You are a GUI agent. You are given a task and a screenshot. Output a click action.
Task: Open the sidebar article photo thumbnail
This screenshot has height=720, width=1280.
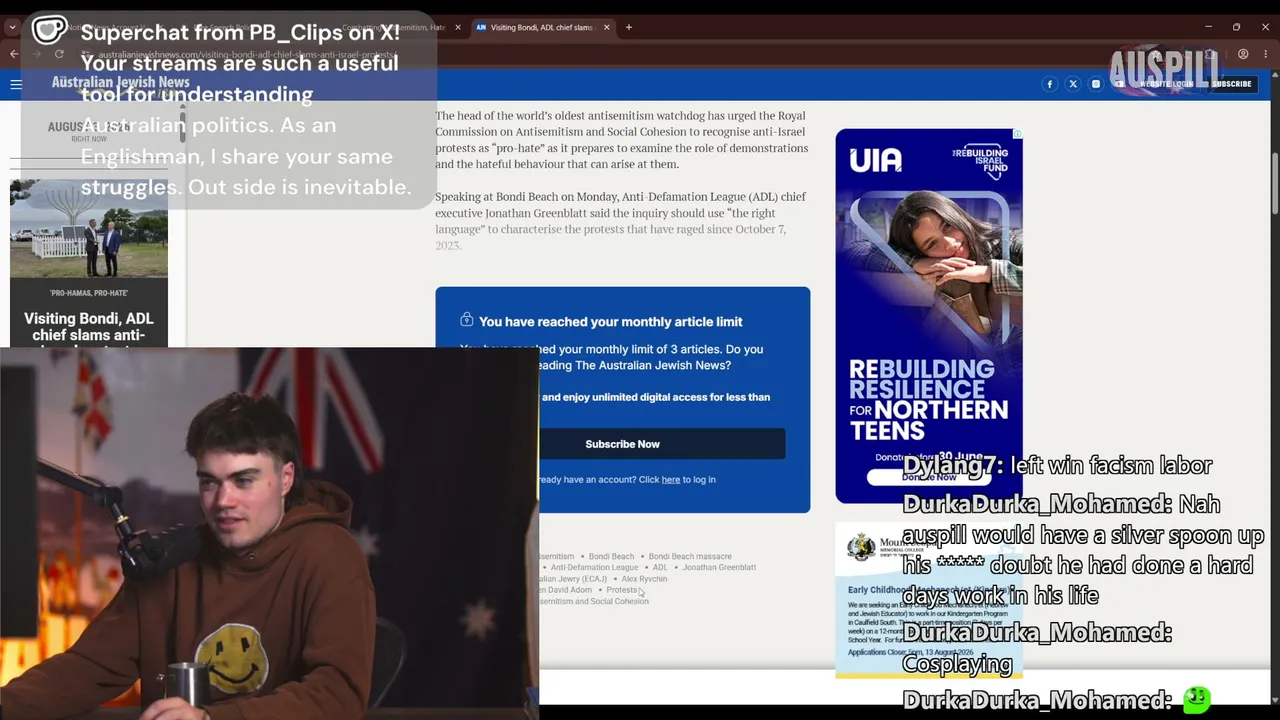(x=89, y=228)
